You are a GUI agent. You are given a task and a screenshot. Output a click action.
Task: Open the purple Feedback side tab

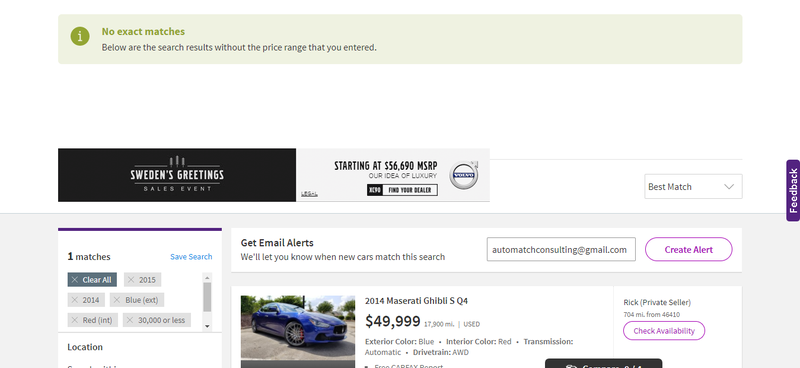793,190
